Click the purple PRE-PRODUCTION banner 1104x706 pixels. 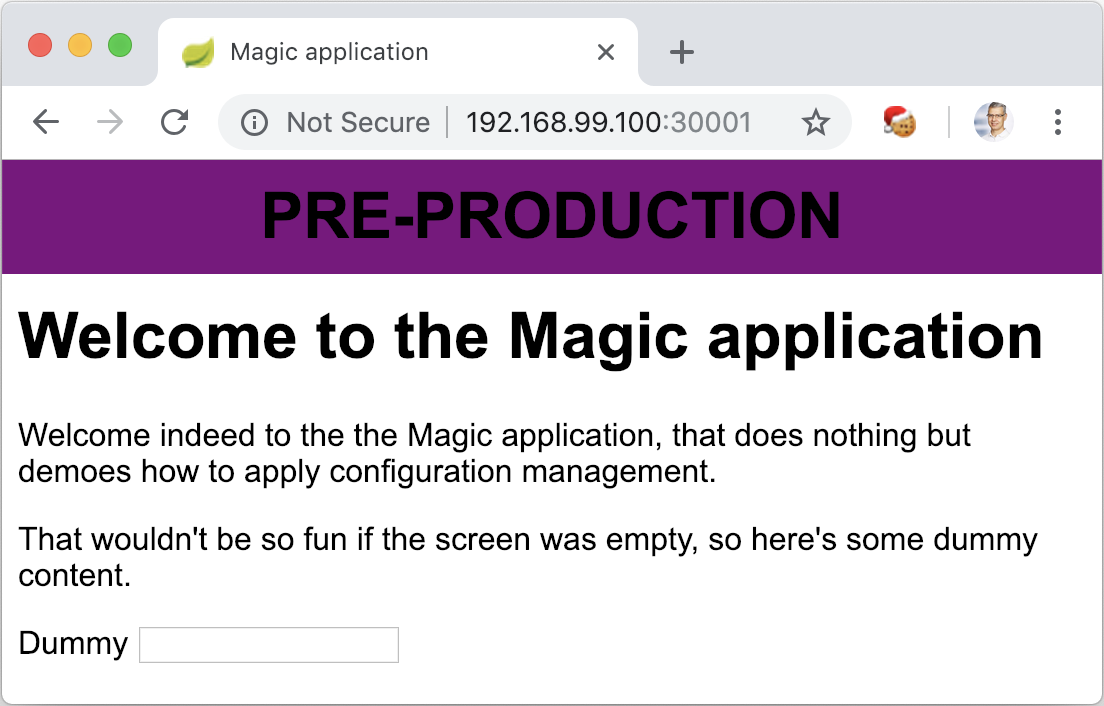[x=552, y=216]
